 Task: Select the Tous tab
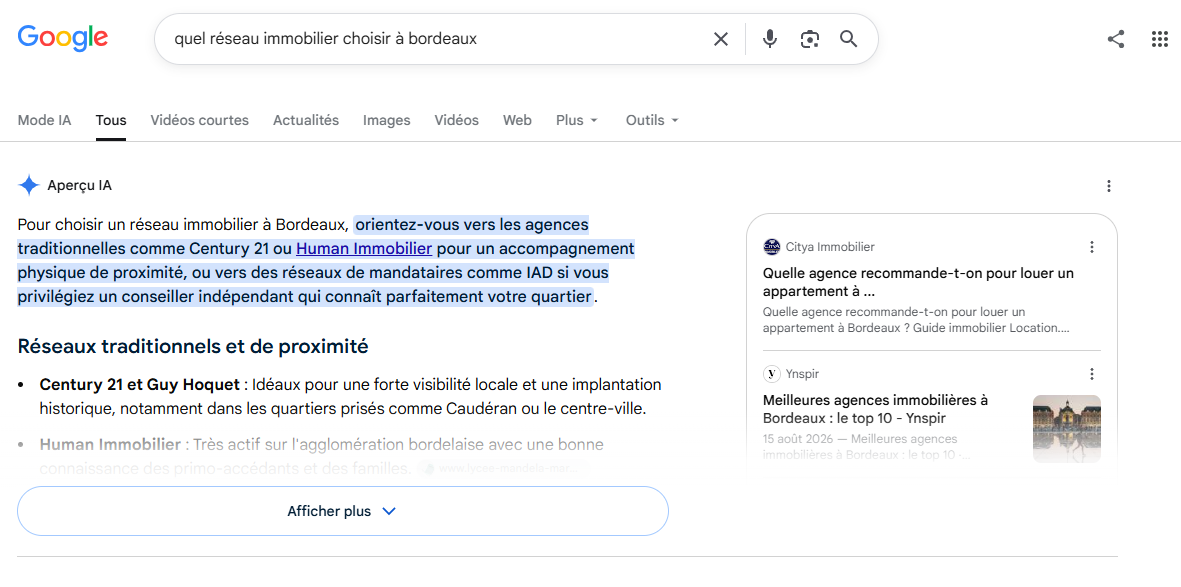click(111, 121)
